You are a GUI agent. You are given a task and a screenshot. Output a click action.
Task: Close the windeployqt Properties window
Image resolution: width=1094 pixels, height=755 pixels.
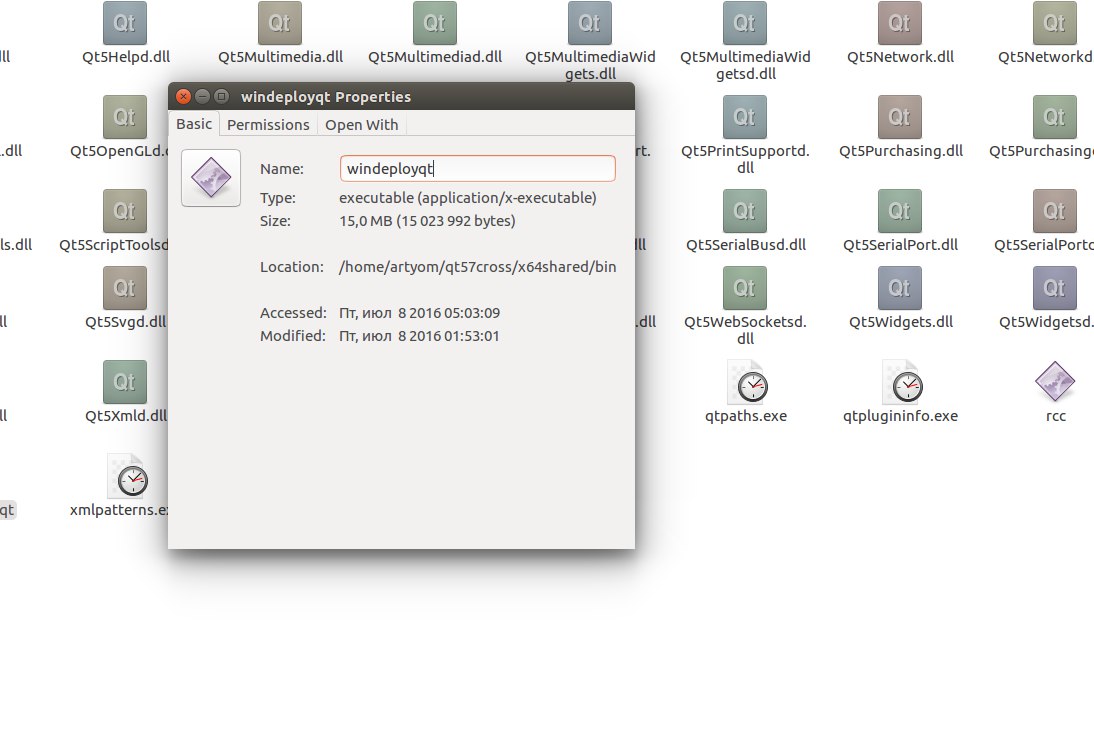183,96
